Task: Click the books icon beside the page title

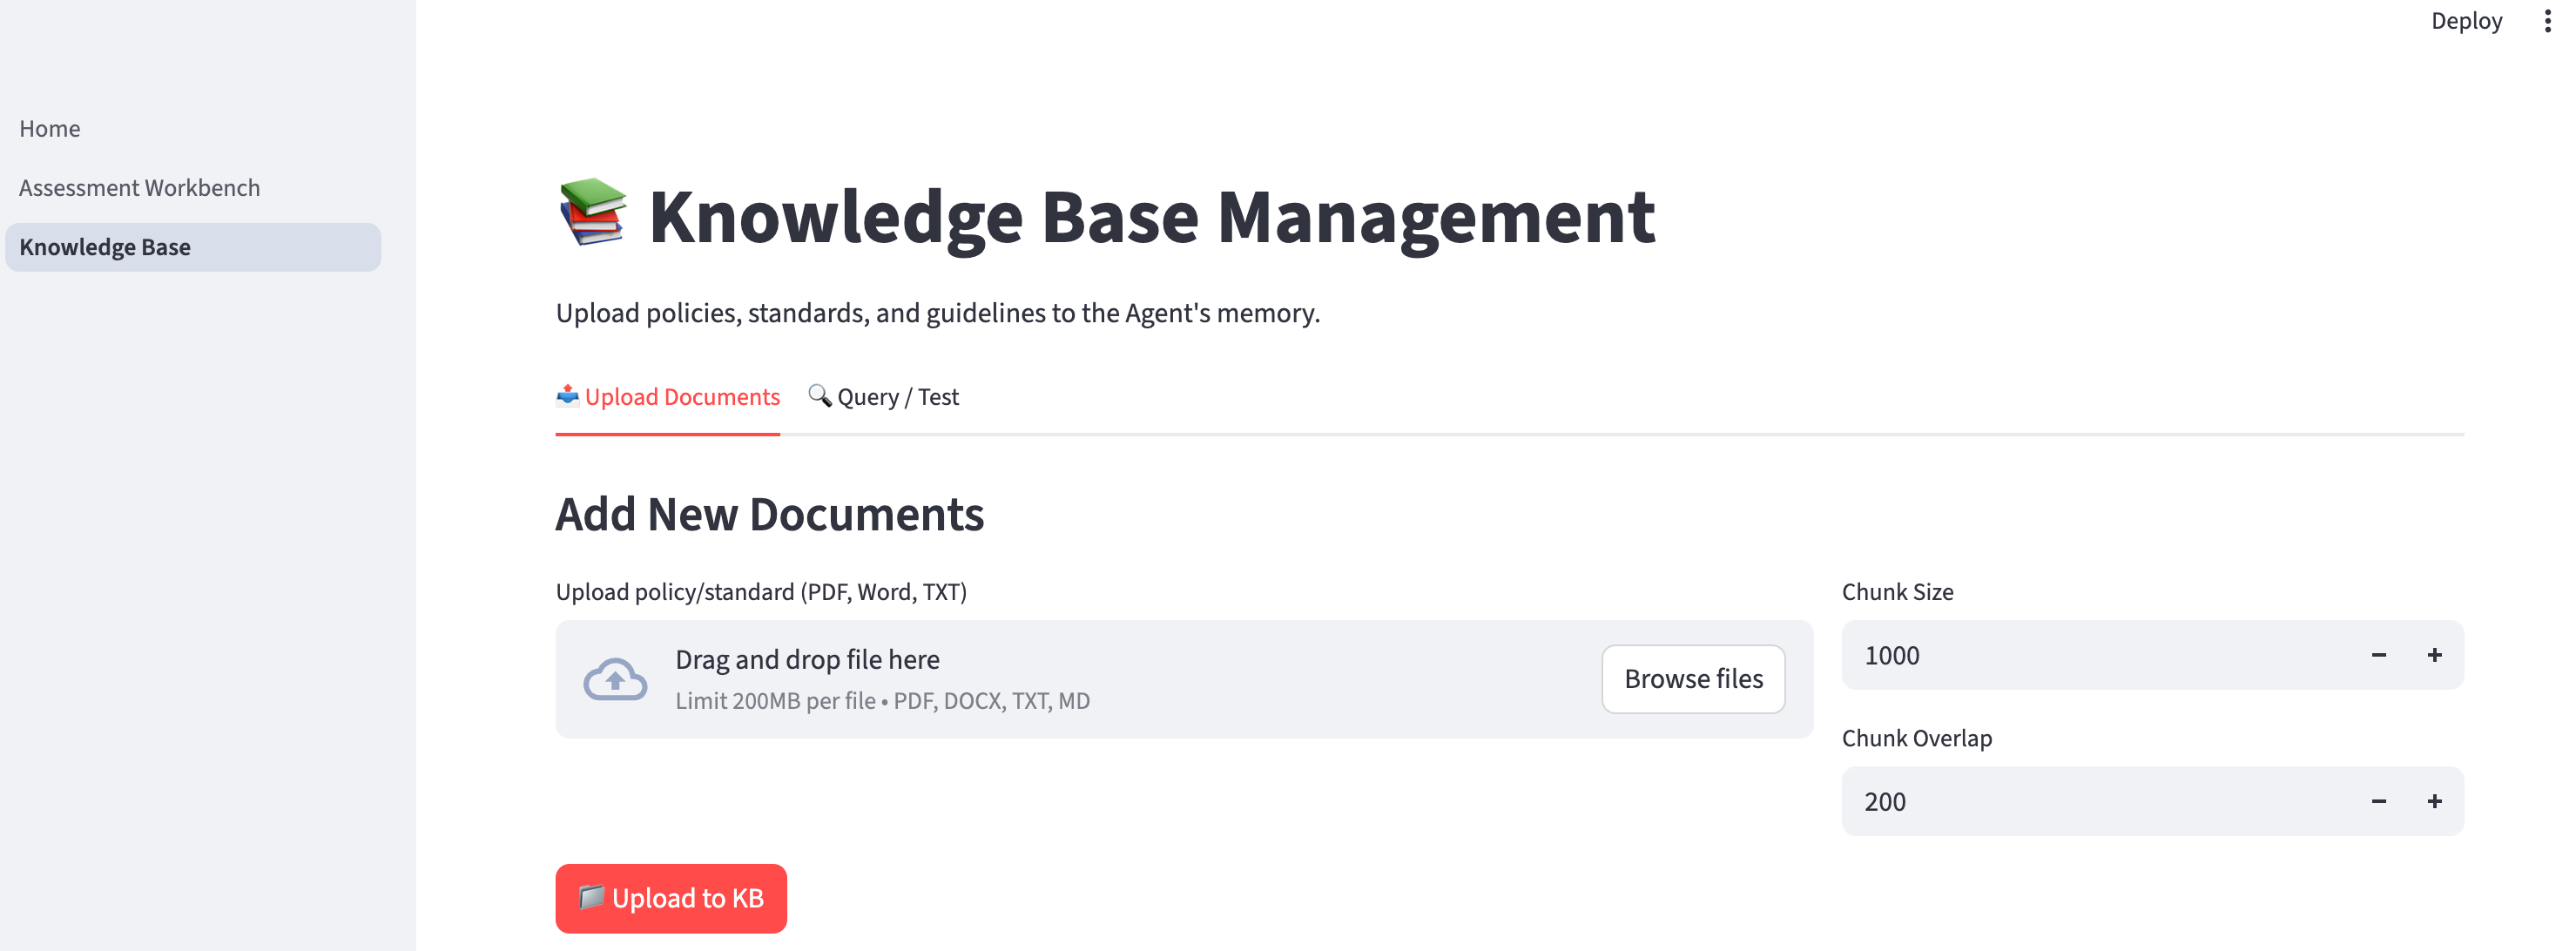Action: pos(593,214)
